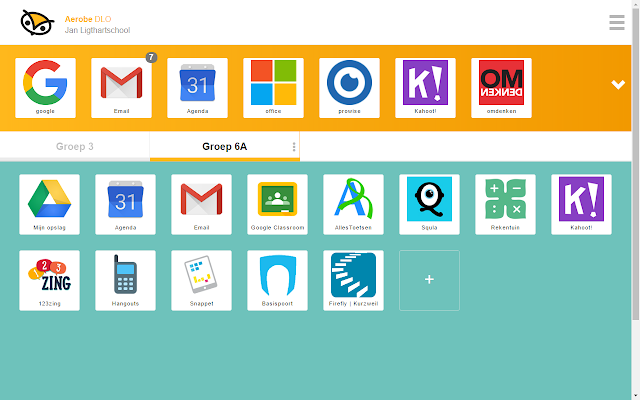Open the Groep 6A tab options menu
The image size is (640, 400).
294,147
